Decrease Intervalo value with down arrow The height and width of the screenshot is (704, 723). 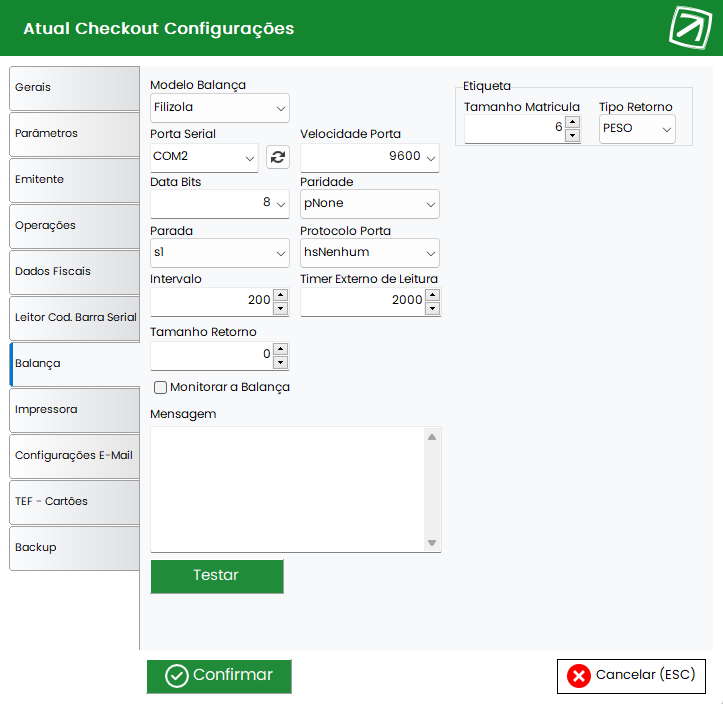(280, 308)
